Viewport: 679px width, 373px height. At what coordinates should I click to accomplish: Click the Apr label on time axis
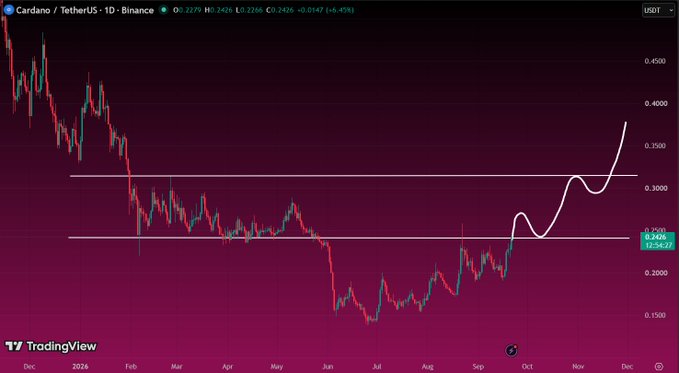228,367
